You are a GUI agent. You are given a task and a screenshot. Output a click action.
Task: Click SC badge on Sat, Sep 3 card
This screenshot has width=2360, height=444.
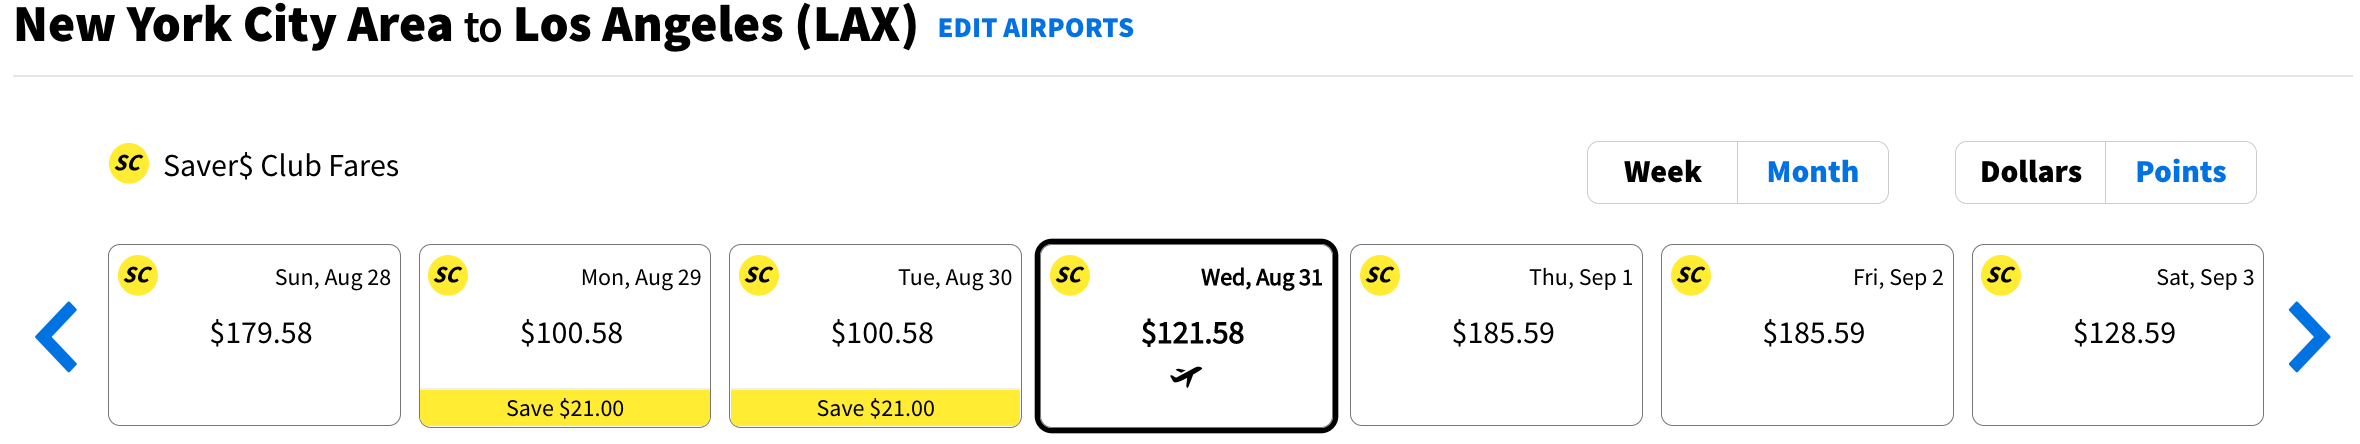[2001, 276]
